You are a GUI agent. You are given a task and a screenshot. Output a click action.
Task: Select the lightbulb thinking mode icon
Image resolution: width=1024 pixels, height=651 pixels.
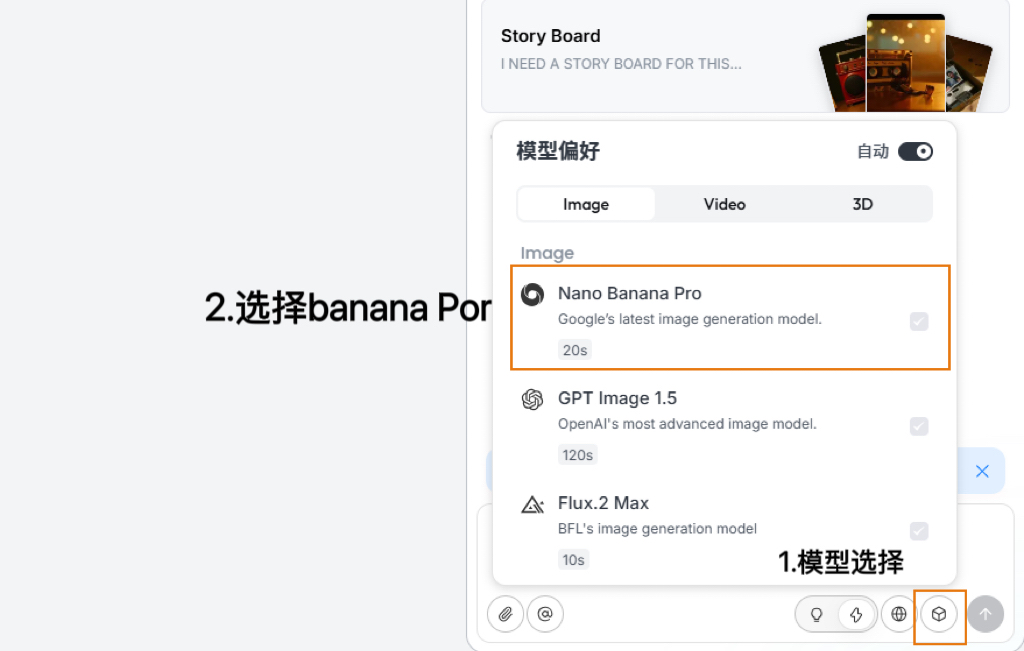pyautogui.click(x=816, y=614)
